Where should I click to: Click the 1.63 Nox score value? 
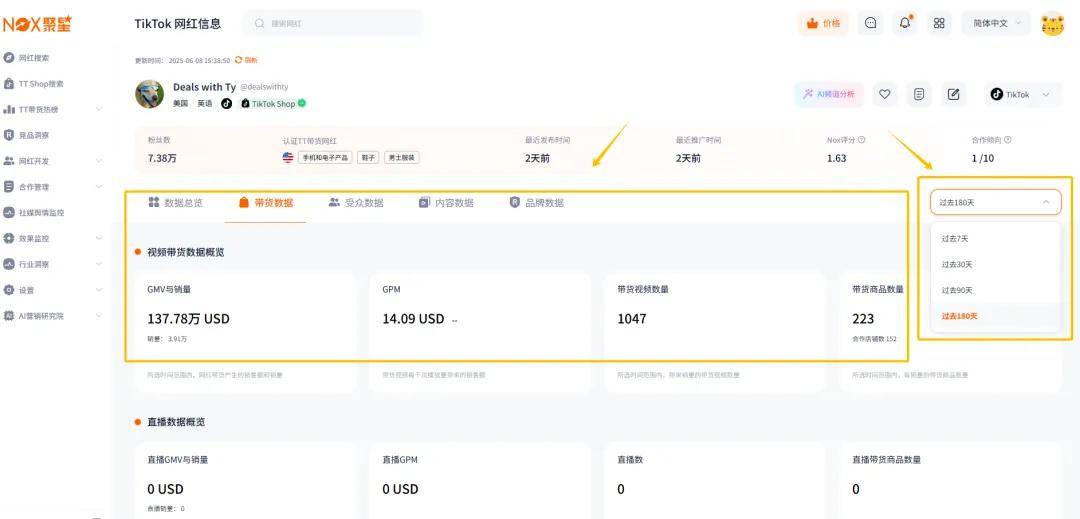pos(836,158)
